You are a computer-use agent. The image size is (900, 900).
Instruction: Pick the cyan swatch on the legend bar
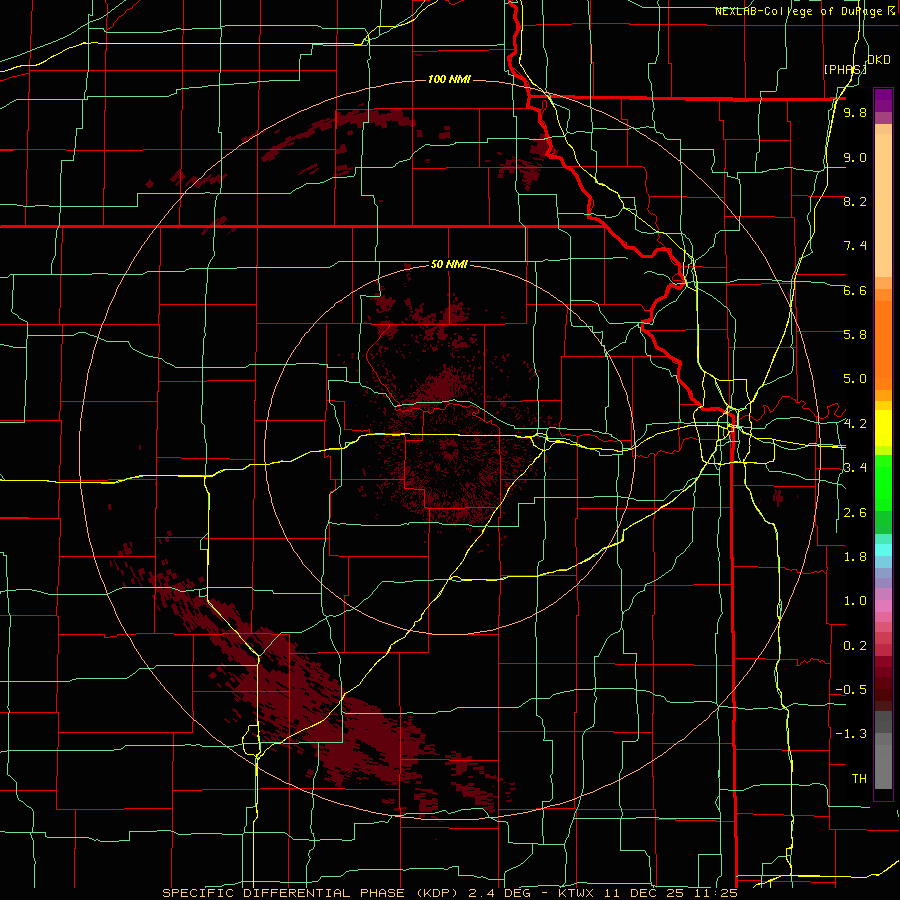coord(883,550)
